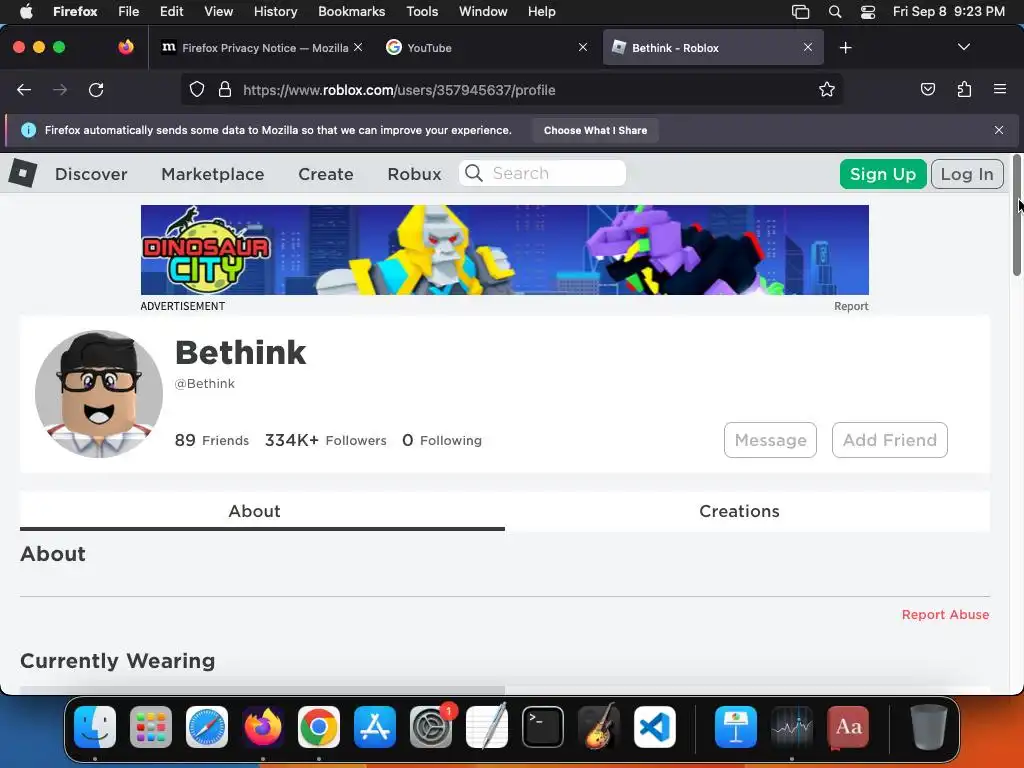The image size is (1024, 768).
Task: Open Launchpad from the dock
Action: [151, 727]
